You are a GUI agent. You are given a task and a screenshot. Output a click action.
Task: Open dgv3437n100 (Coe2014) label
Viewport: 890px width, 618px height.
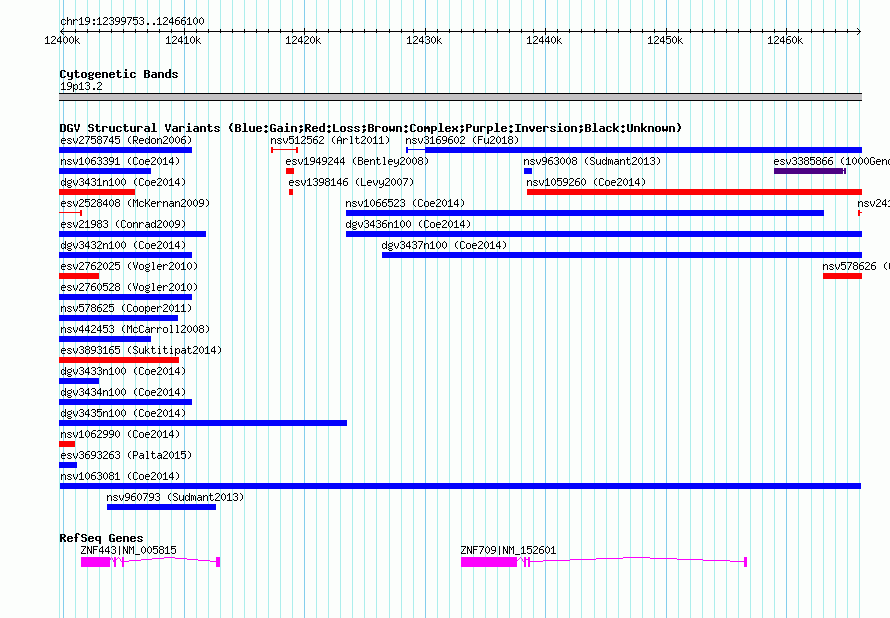444,245
